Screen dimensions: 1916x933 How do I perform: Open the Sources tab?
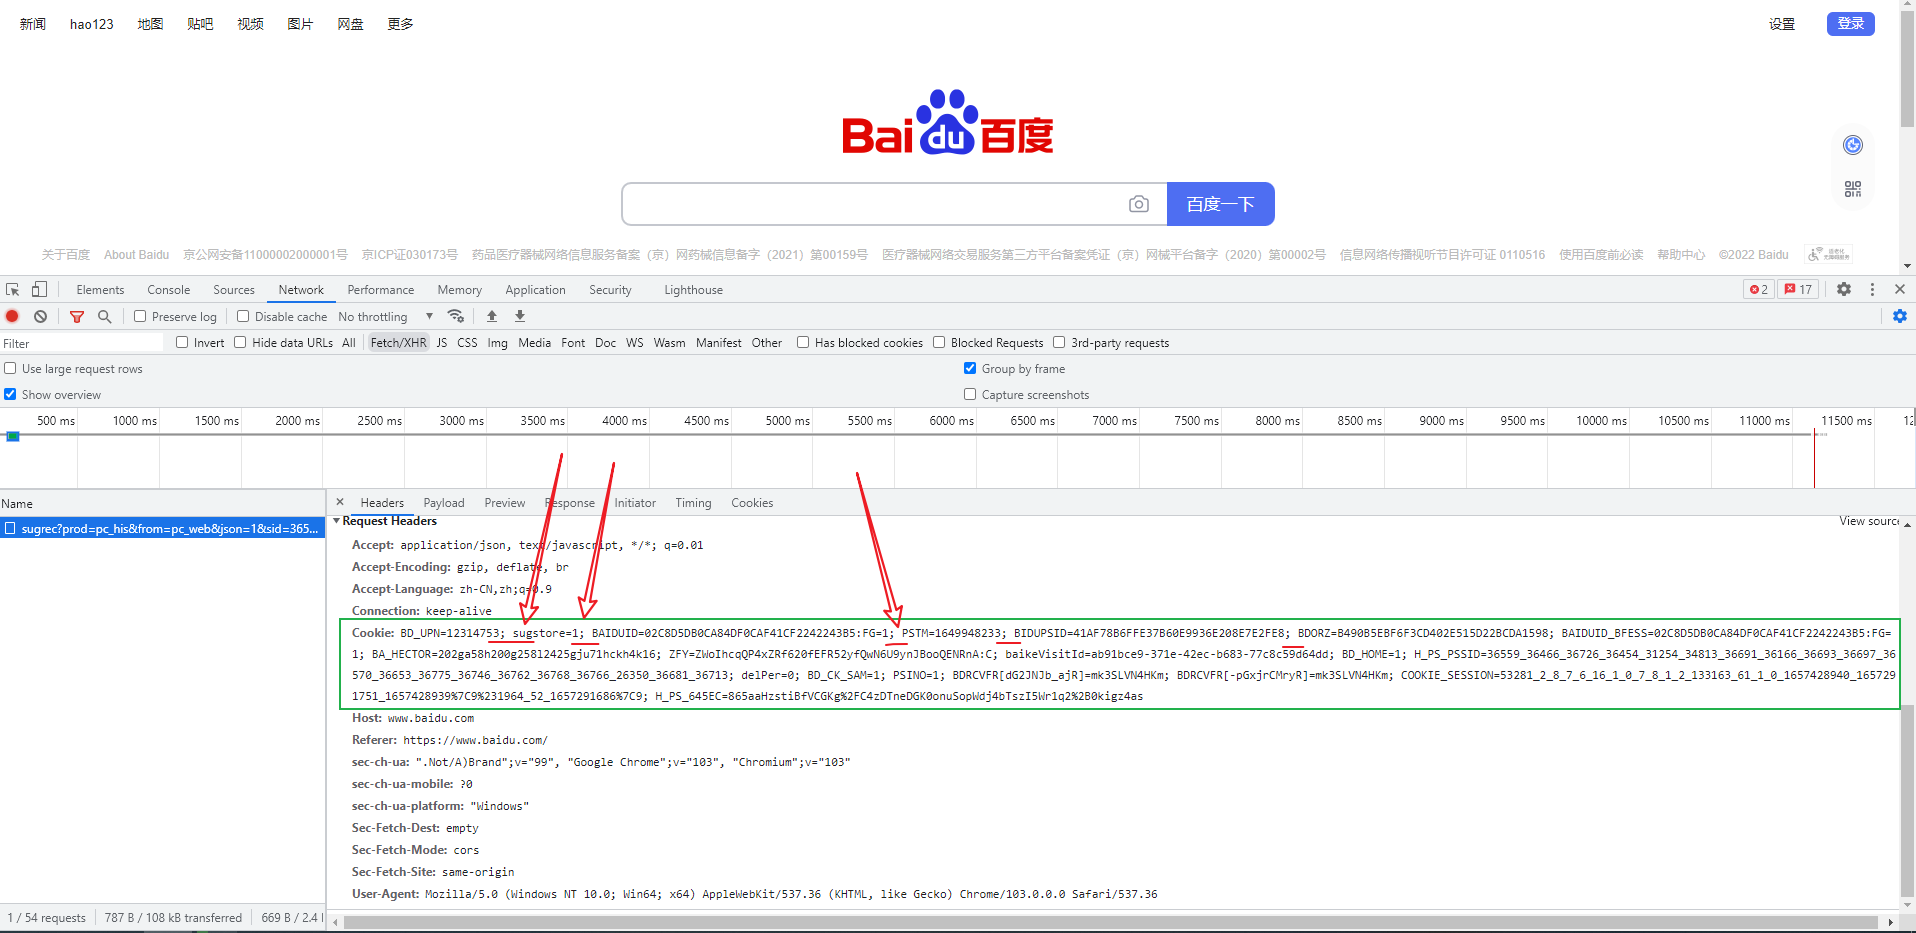pyautogui.click(x=234, y=289)
